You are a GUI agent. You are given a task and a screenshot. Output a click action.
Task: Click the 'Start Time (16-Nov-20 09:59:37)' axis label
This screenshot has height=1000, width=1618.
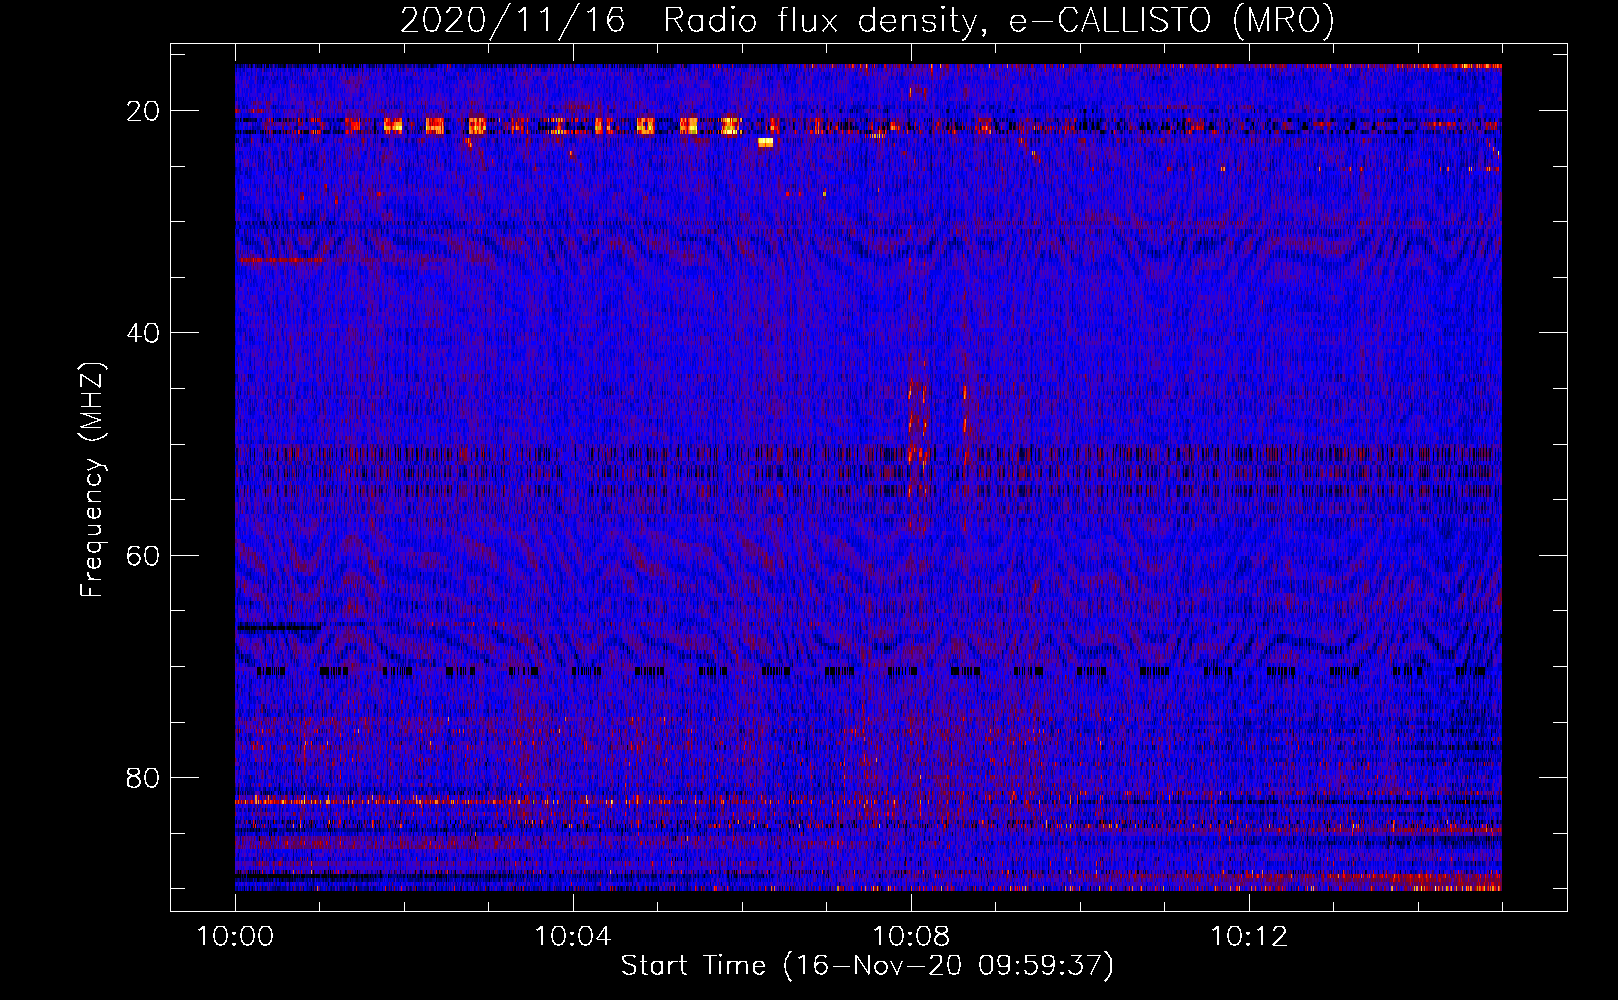tap(867, 966)
